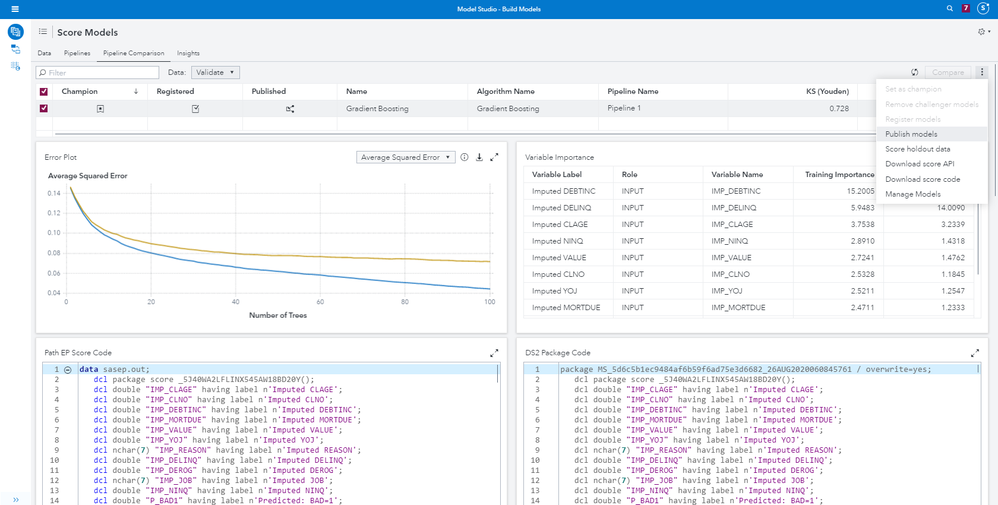Download the Error Plot data

(479, 157)
